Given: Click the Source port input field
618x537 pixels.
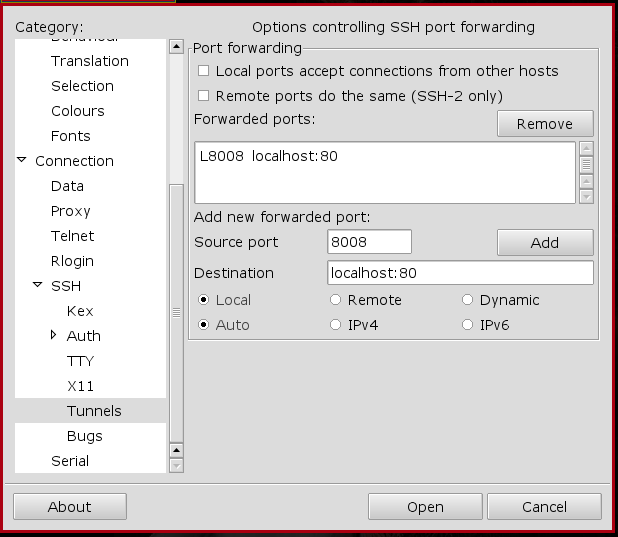Looking at the screenshot, I should (x=369, y=242).
